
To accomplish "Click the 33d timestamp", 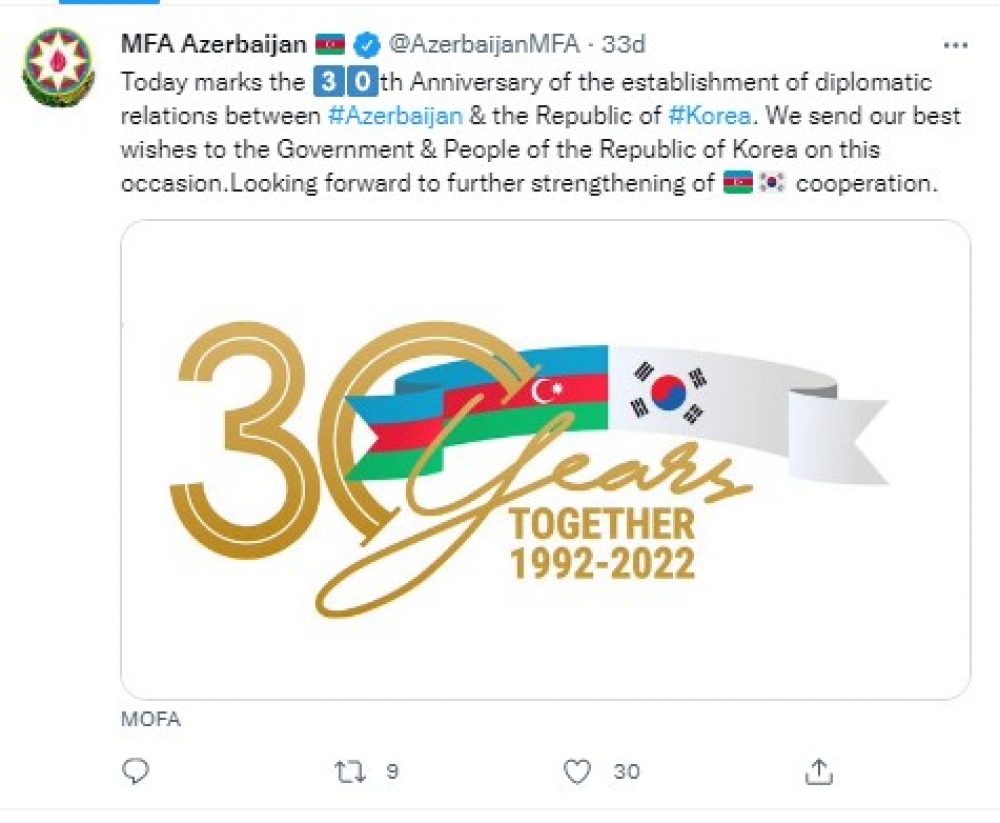I will tap(623, 44).
